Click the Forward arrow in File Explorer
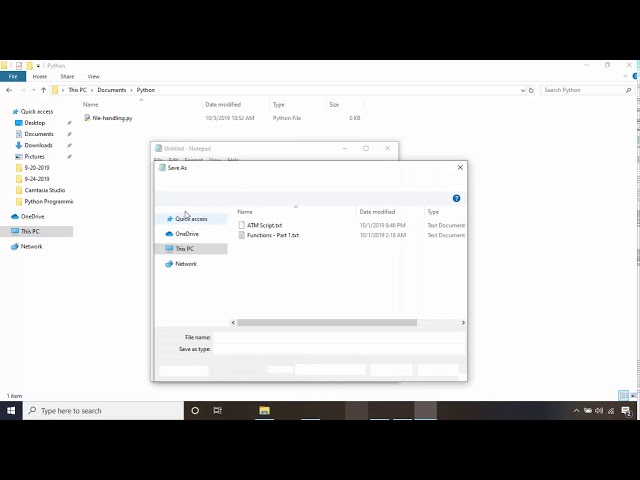Viewport: 640px width, 480px height. (23, 90)
